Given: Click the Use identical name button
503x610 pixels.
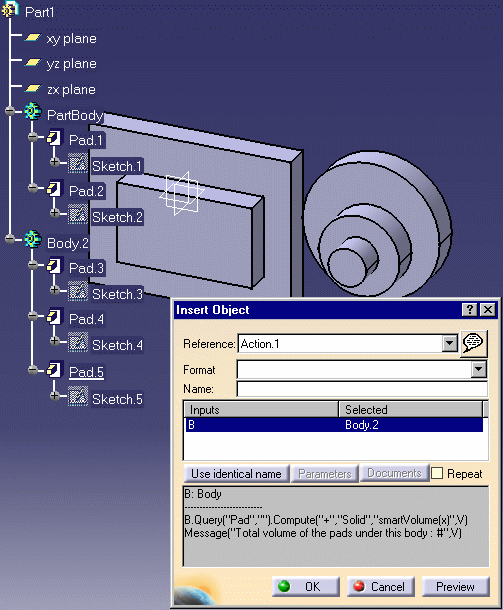Looking at the screenshot, I should pyautogui.click(x=237, y=473).
